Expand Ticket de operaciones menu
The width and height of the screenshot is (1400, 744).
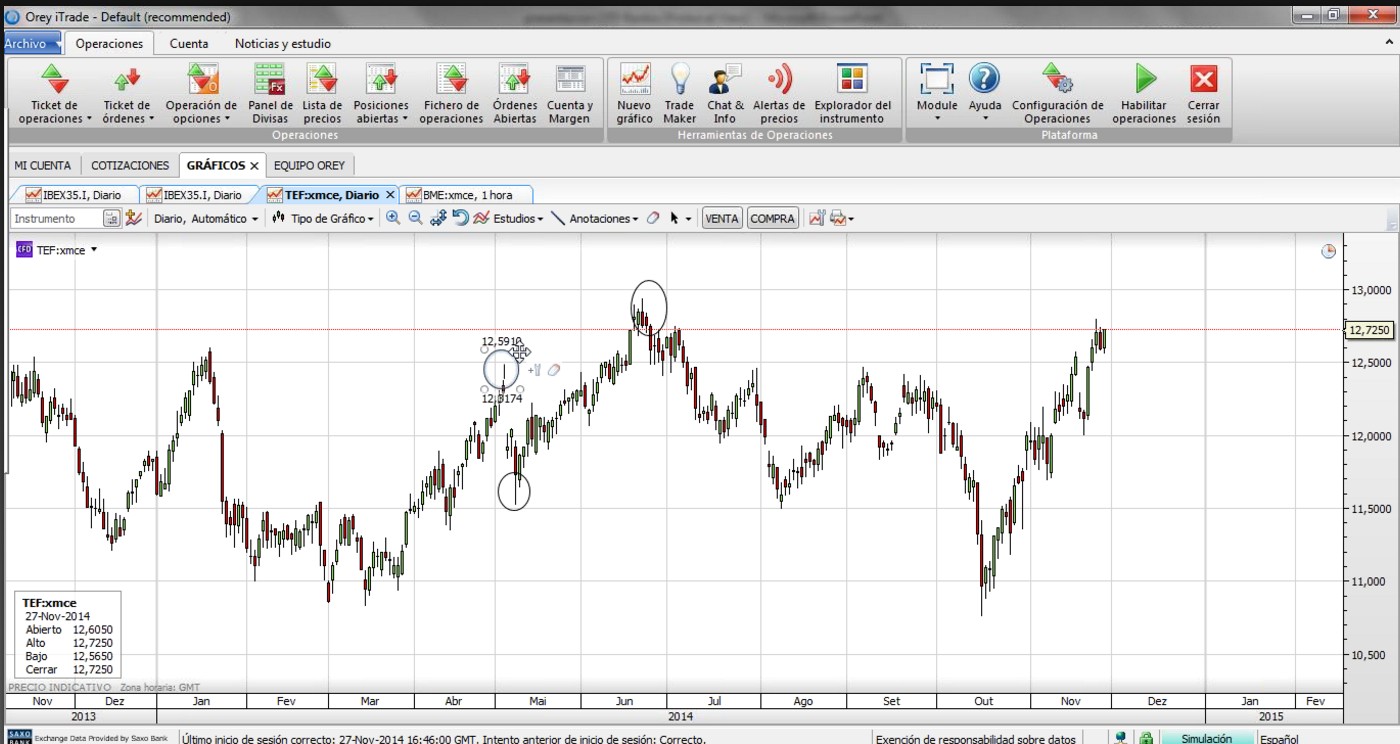point(54,93)
